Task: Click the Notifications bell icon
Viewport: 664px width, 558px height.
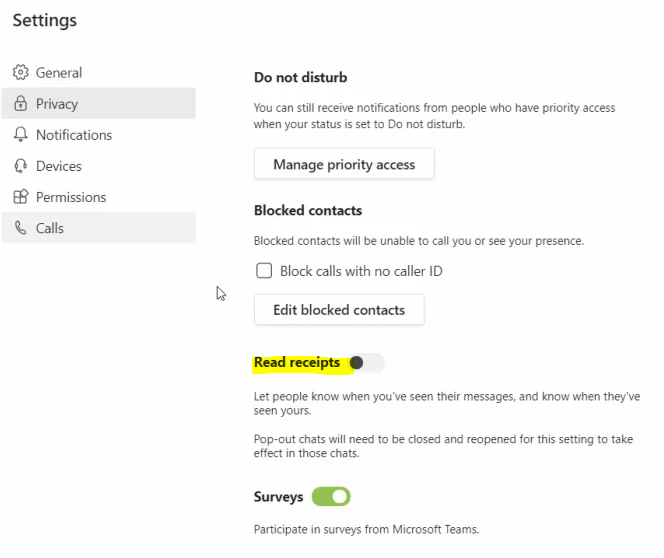Action: pos(20,135)
